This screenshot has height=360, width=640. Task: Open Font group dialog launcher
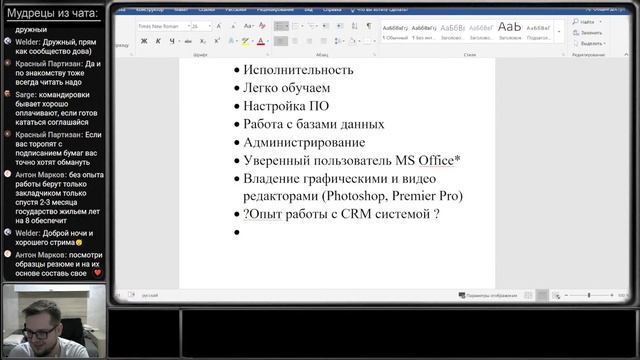pos(268,54)
